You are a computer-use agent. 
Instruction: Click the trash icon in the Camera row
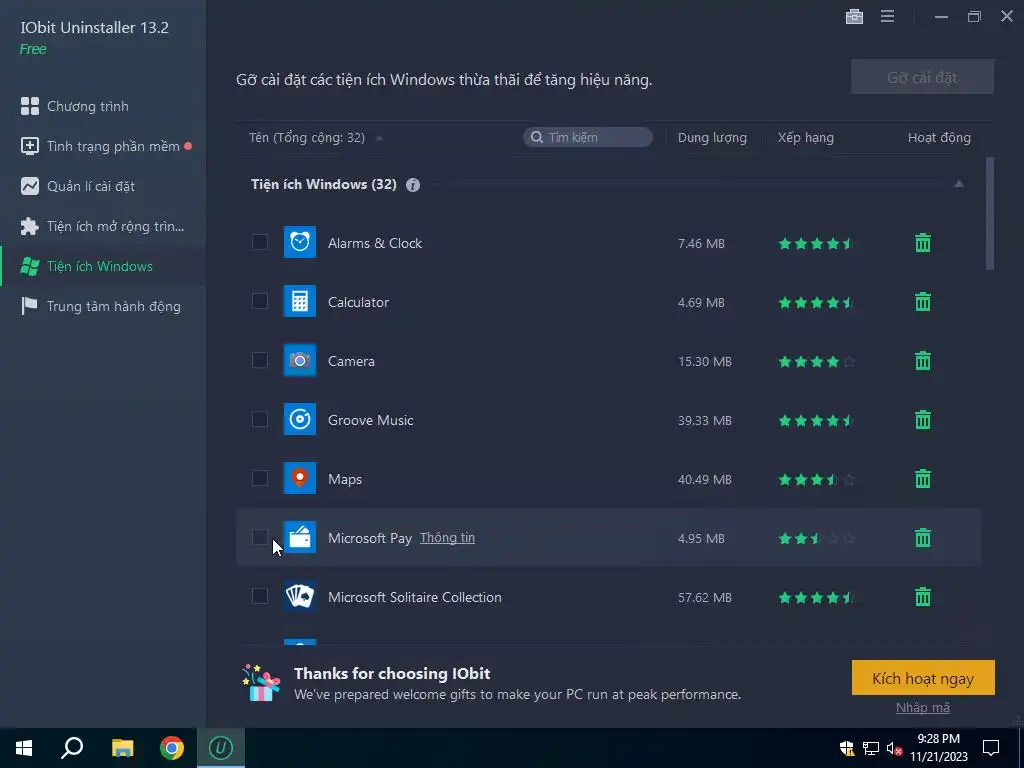tap(923, 360)
